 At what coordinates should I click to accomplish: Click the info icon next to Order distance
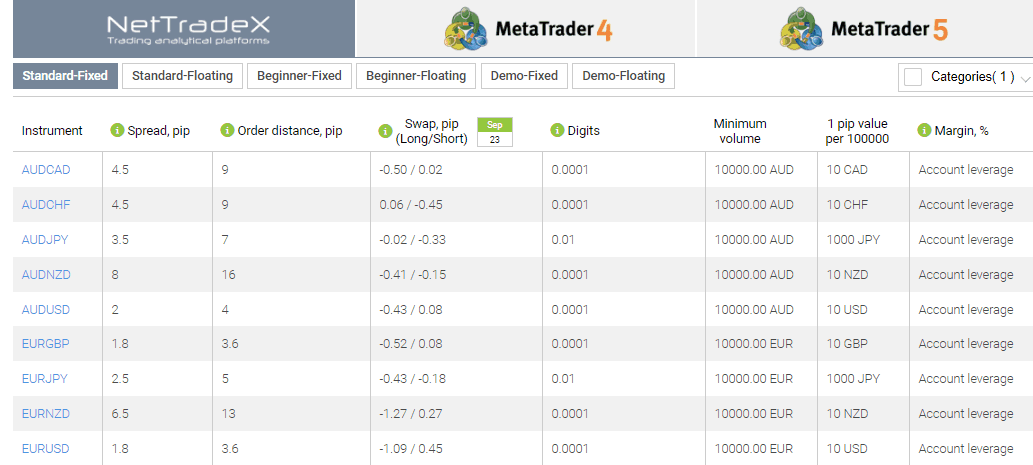coord(227,130)
